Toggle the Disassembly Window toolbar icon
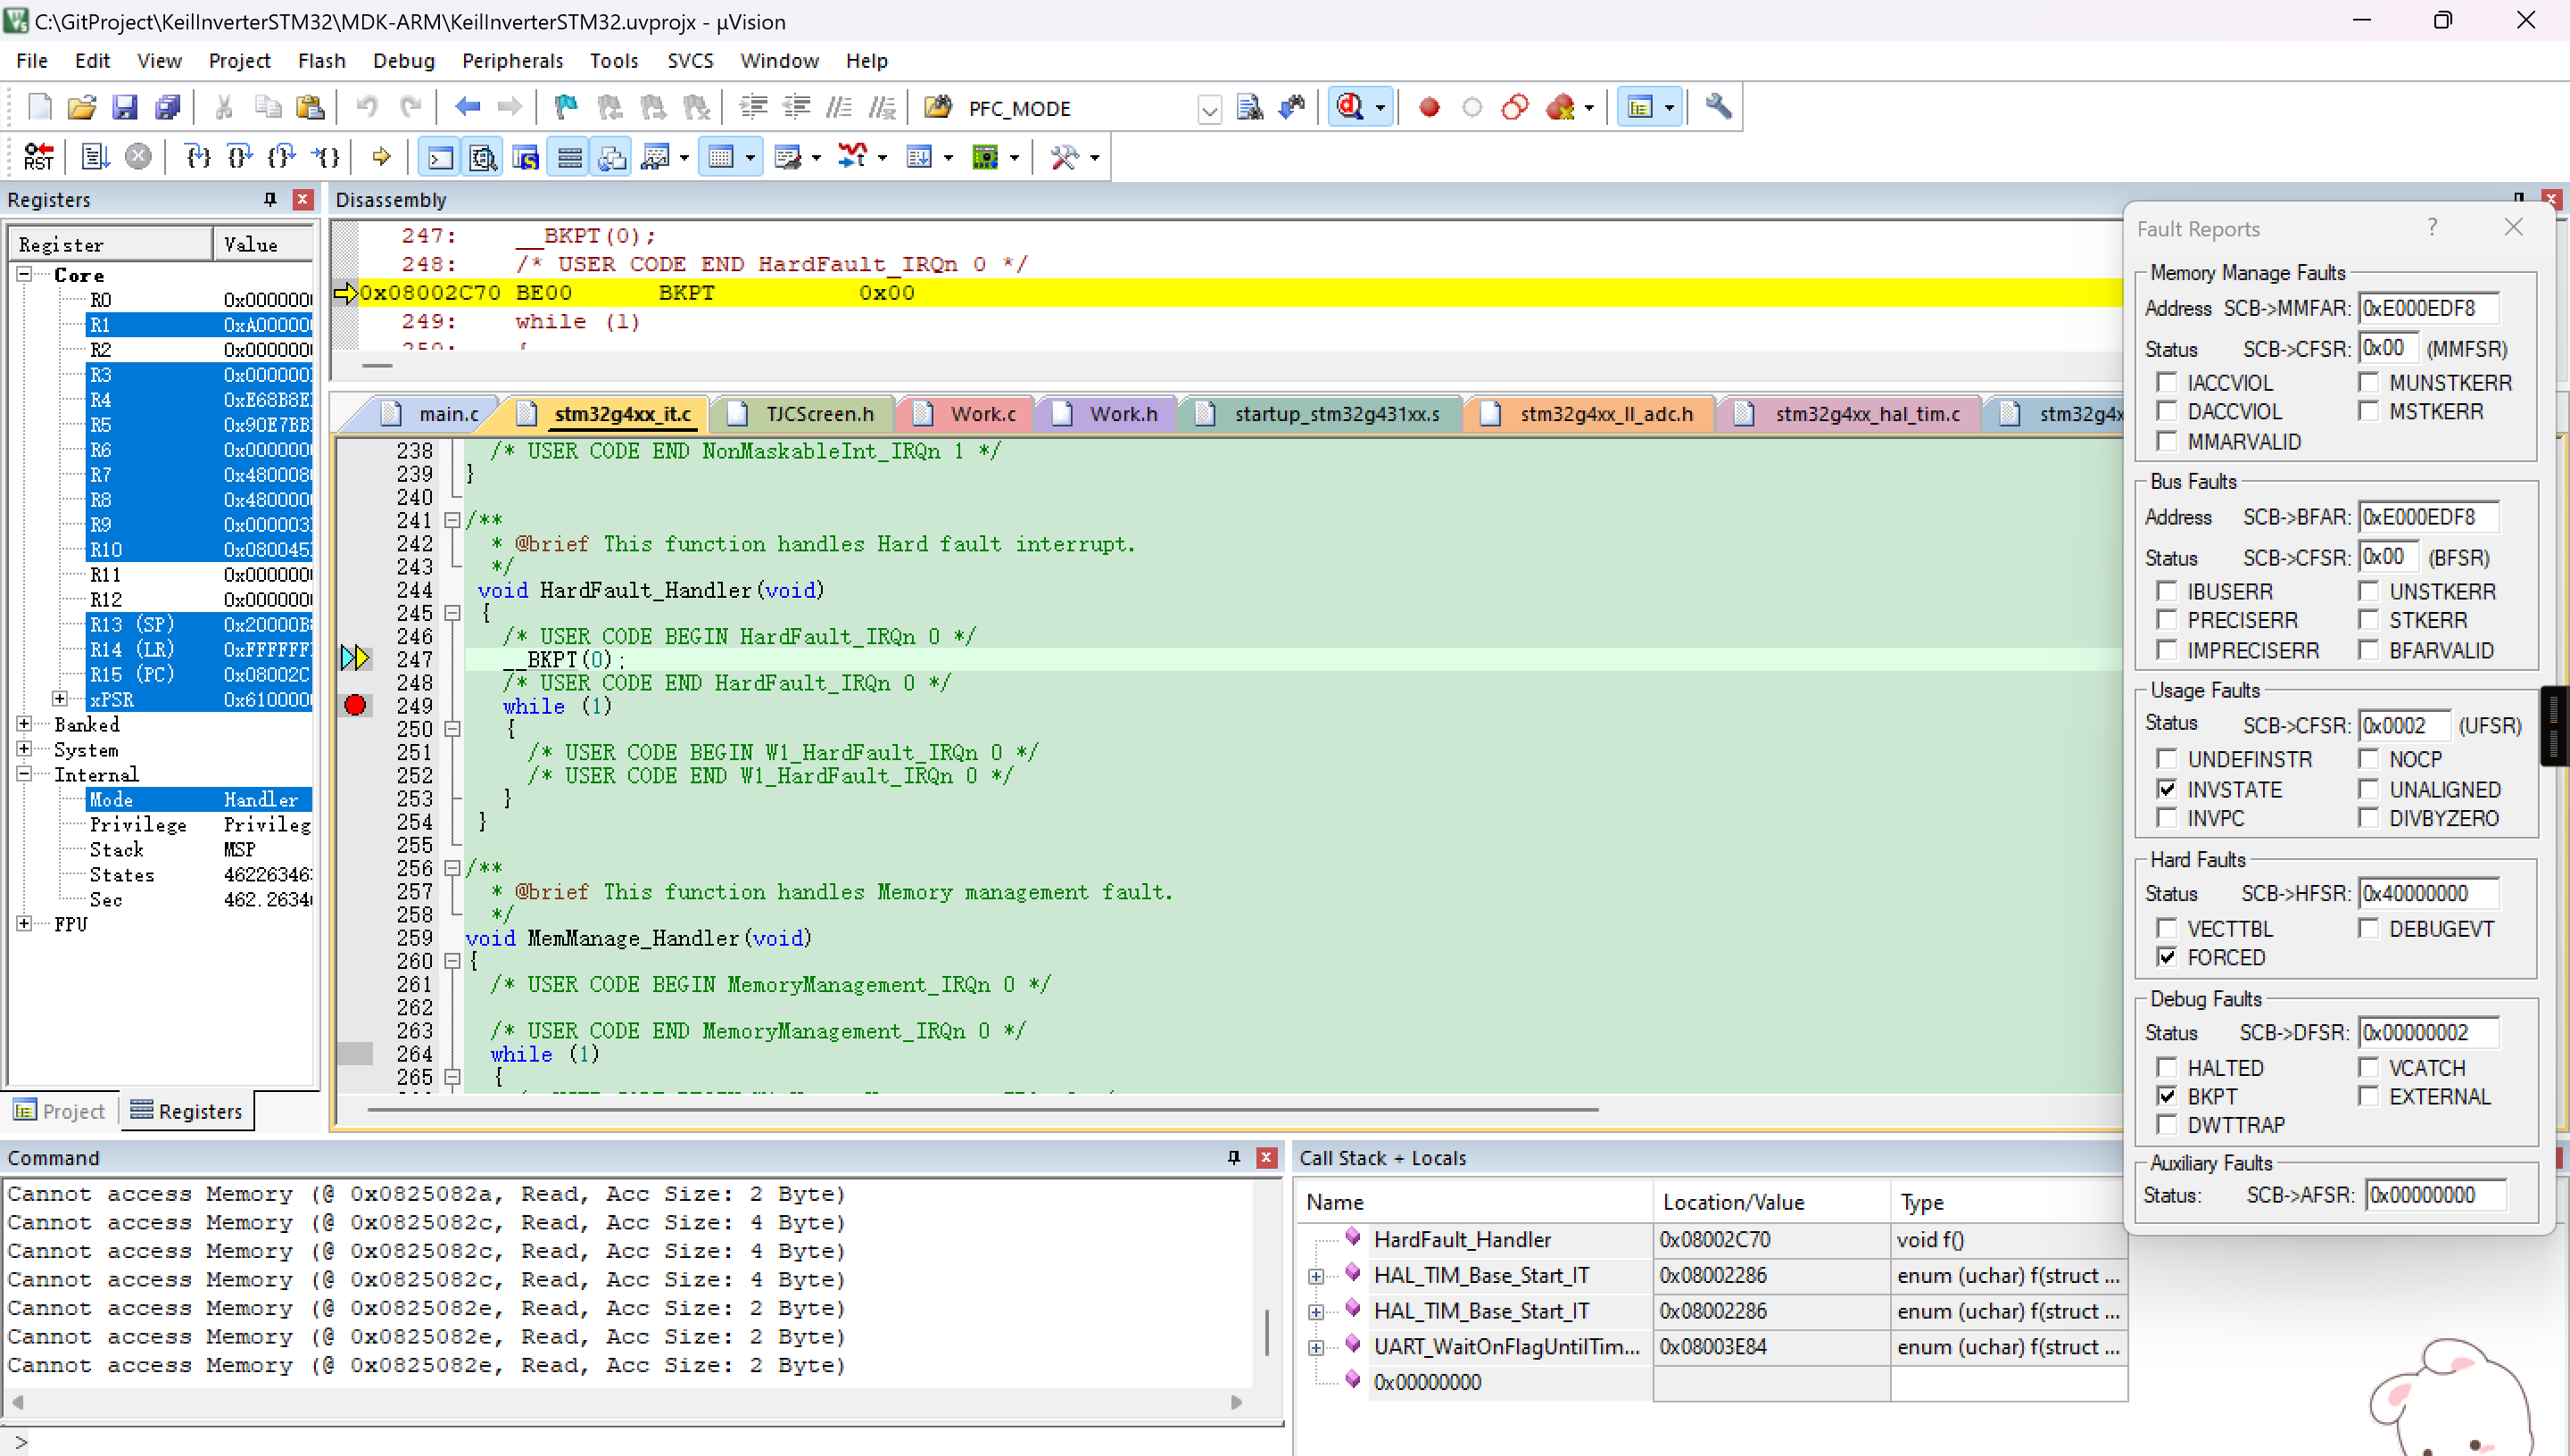The width and height of the screenshot is (2570, 1456). coord(483,157)
